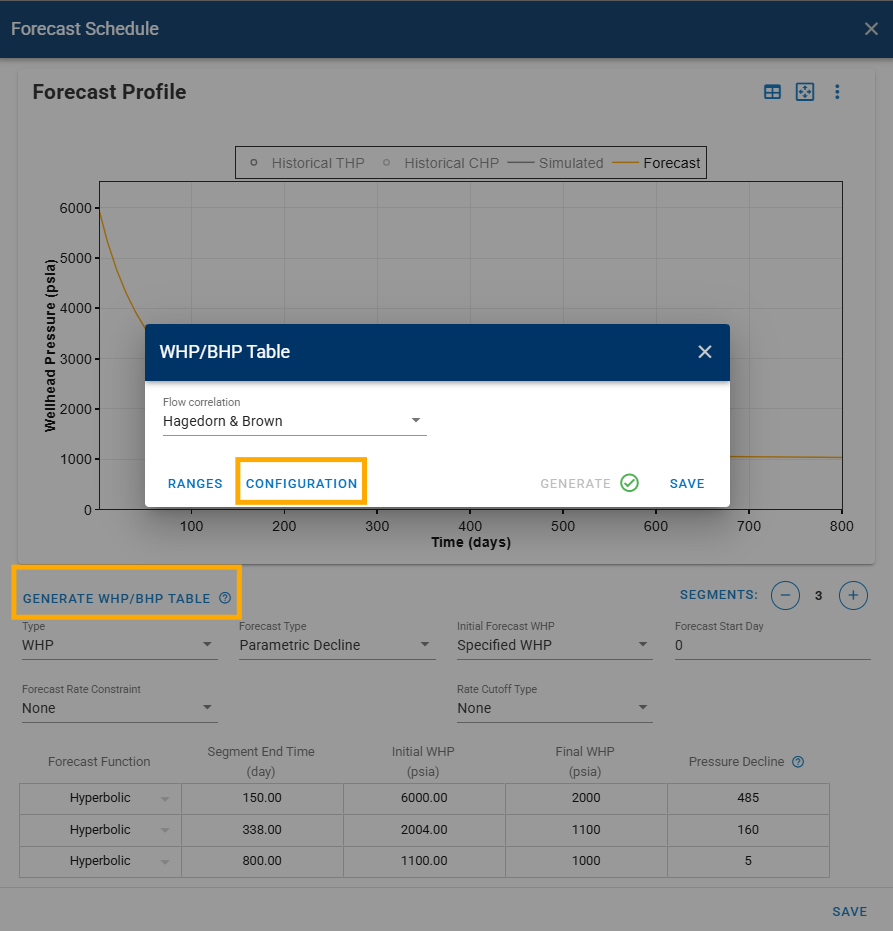Viewport: 893px width, 931px height.
Task: Close the Forecast Schedule window
Action: pyautogui.click(x=871, y=29)
